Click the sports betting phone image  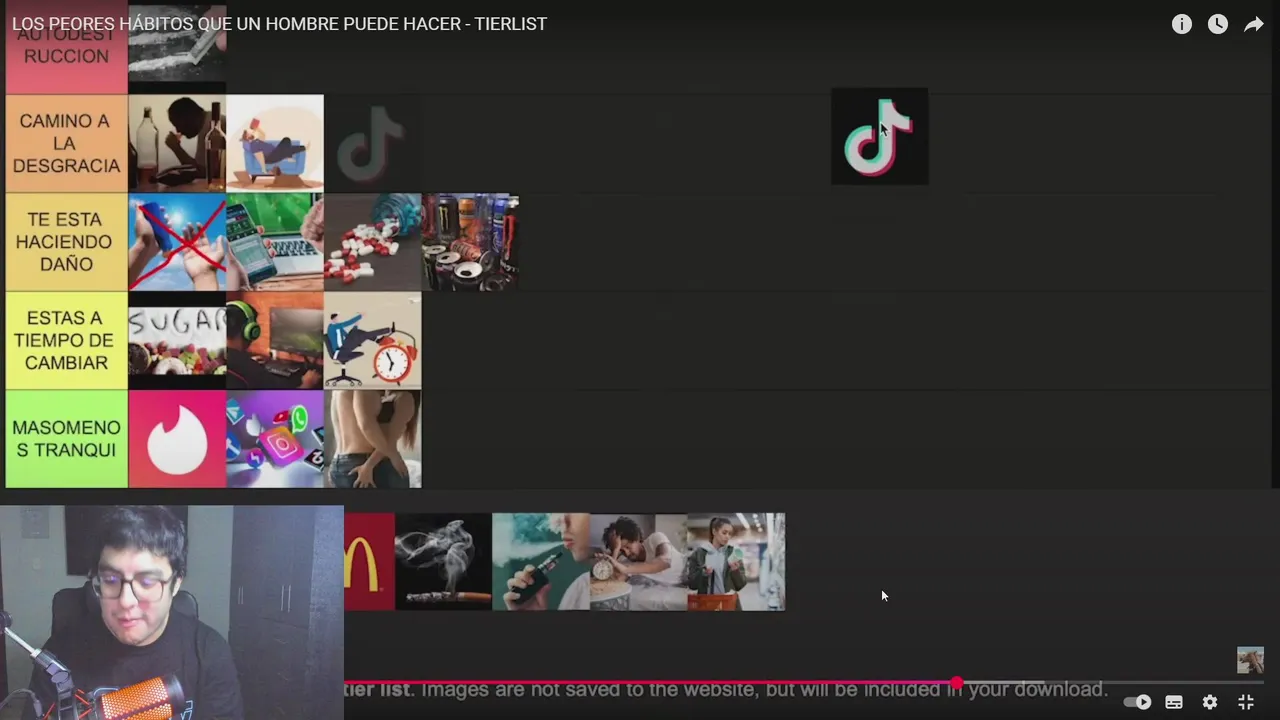275,242
